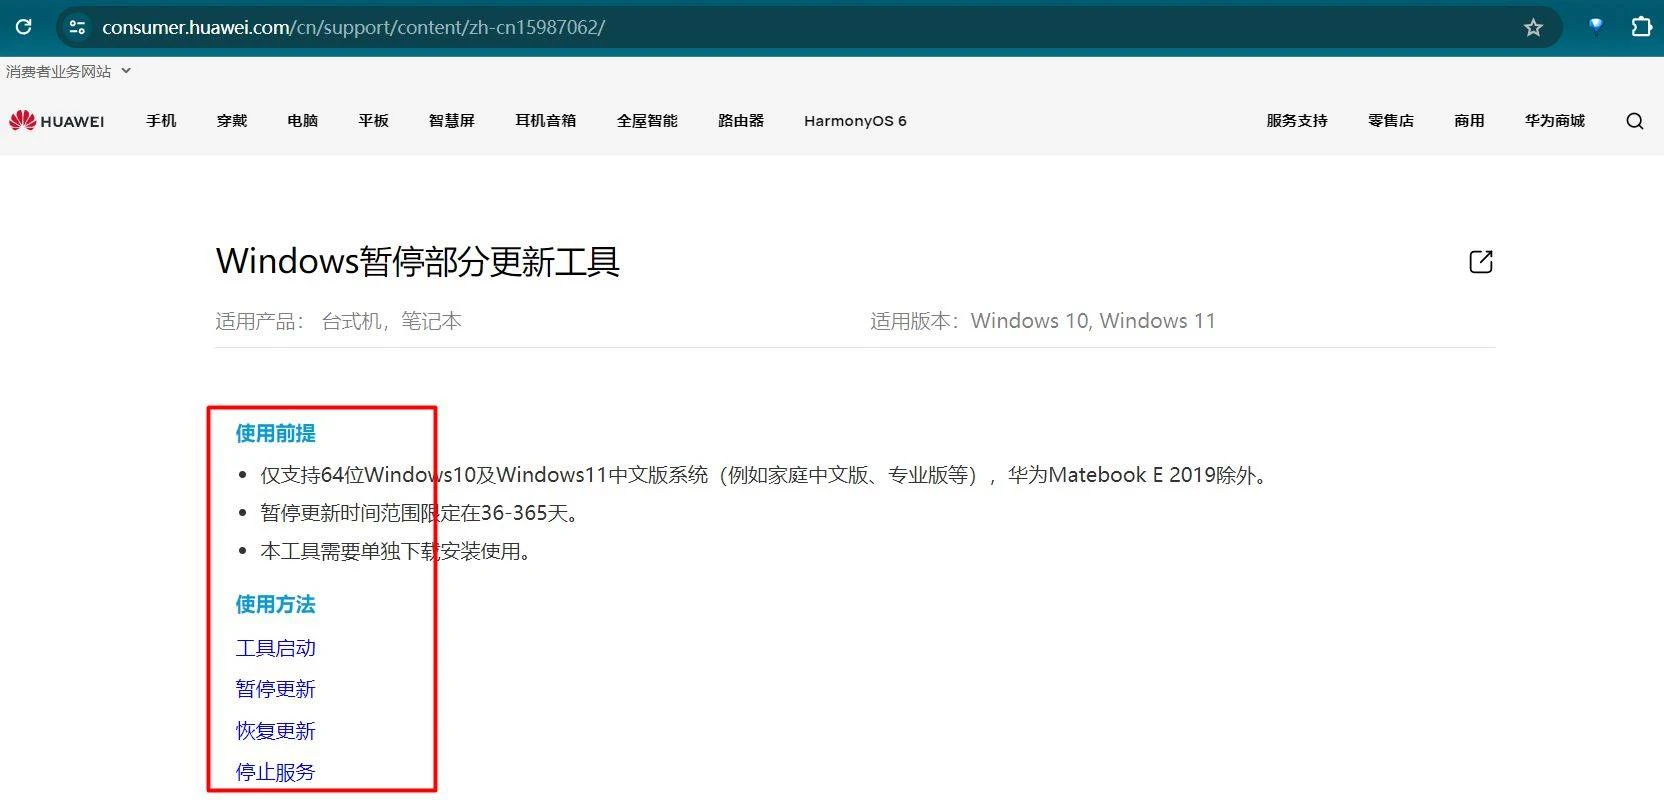This screenshot has width=1664, height=808.
Task: Jump to the 暂停更新 section
Action: [275, 689]
